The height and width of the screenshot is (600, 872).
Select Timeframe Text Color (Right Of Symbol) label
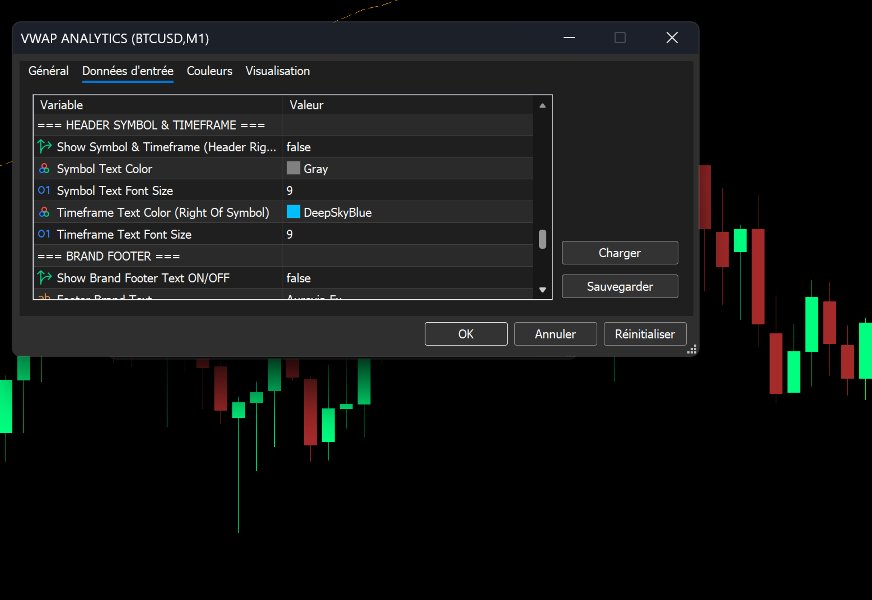click(163, 212)
